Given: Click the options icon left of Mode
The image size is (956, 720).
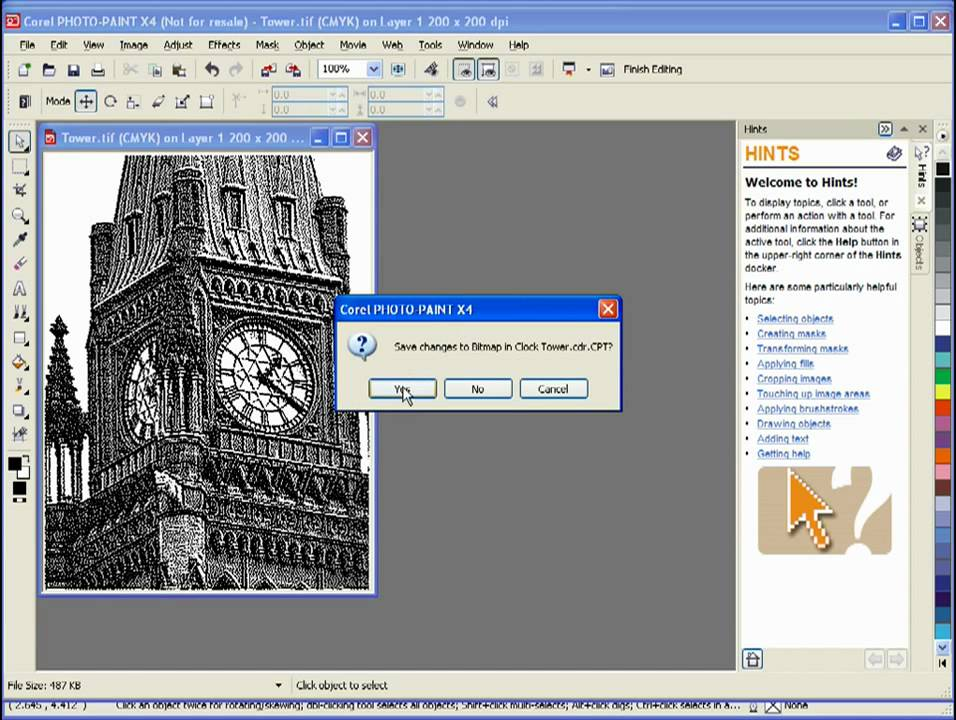Looking at the screenshot, I should coord(24,102).
